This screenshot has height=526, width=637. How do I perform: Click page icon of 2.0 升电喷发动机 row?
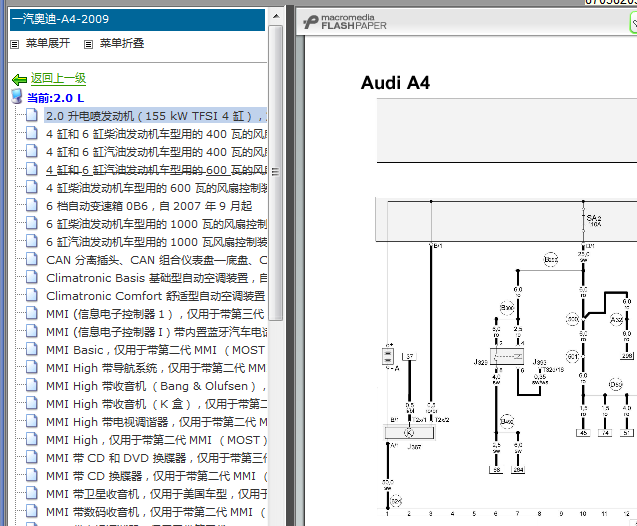click(32, 115)
